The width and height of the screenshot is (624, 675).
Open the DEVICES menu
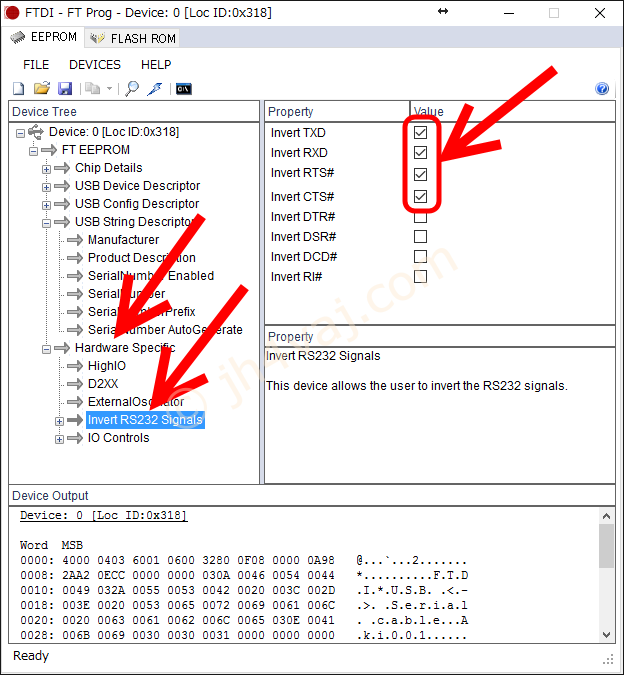95,65
